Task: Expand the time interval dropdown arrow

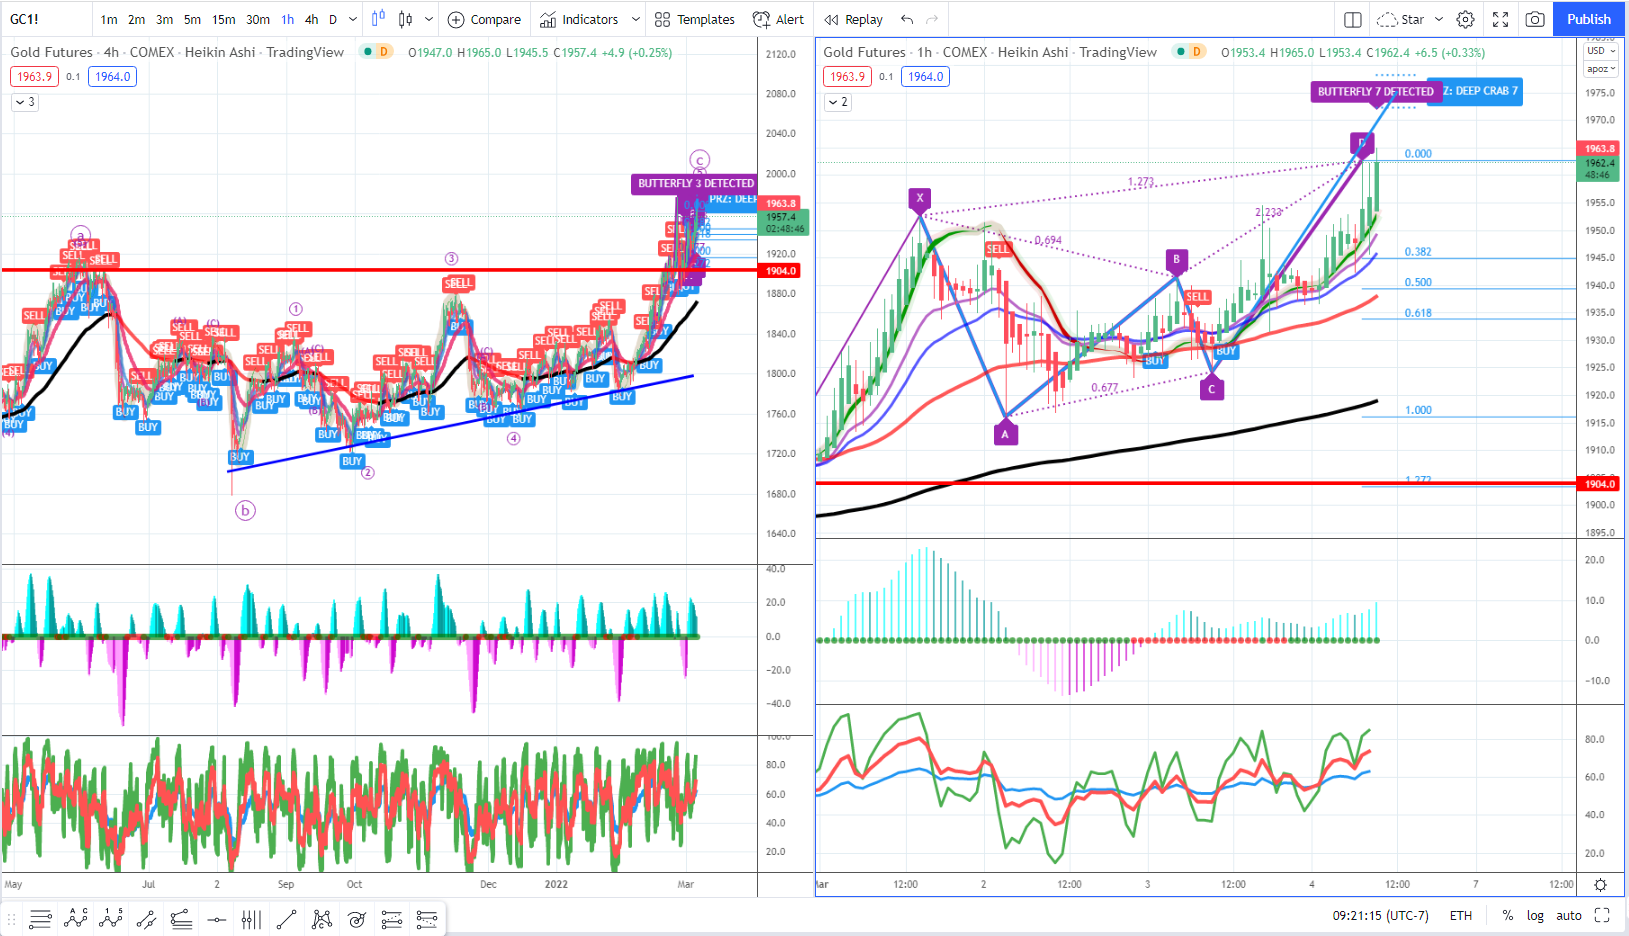Action: 353,19
